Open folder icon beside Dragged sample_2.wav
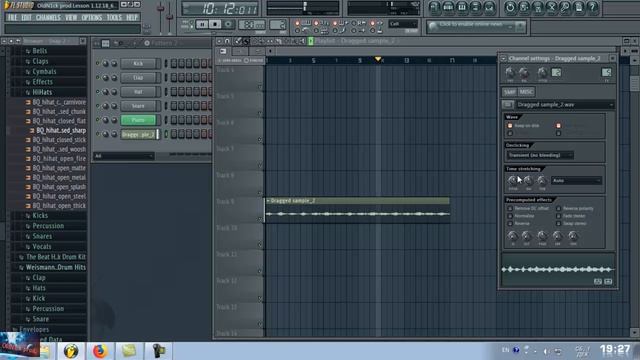 (x=508, y=105)
